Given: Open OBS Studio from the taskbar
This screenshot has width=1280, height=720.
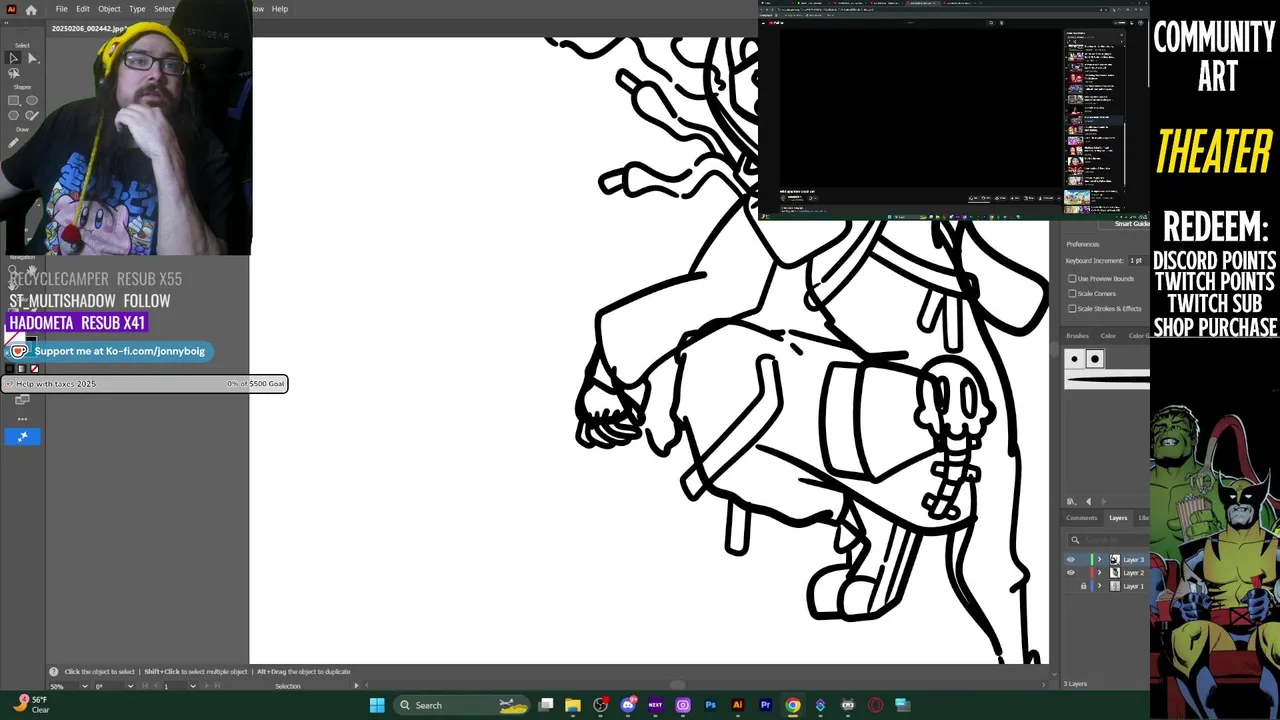Looking at the screenshot, I should [x=600, y=705].
